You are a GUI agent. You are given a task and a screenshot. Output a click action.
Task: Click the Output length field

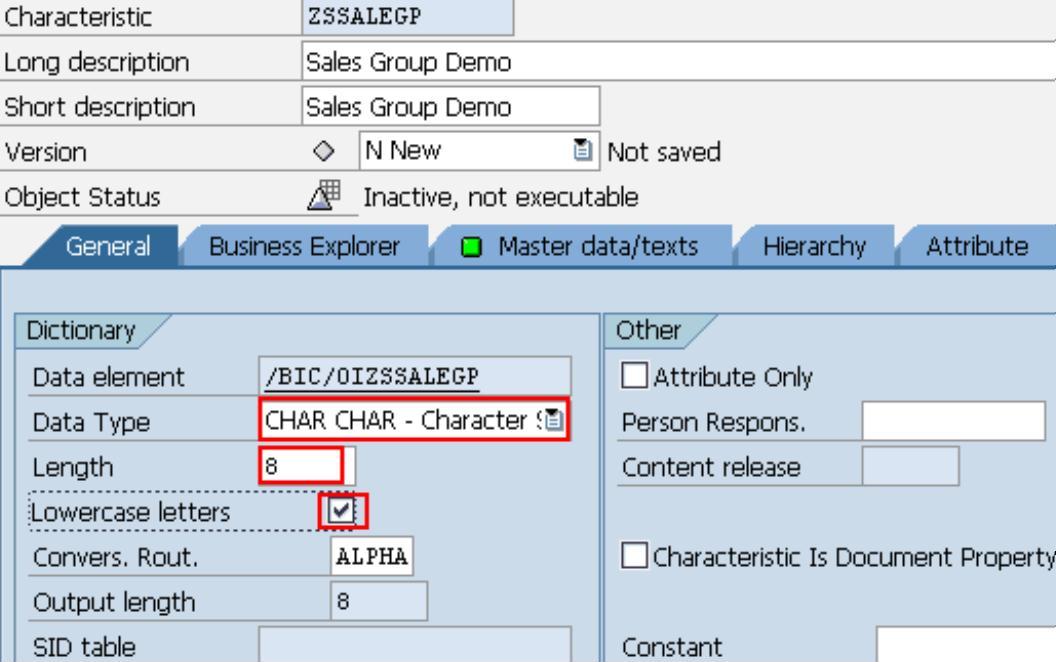click(378, 601)
